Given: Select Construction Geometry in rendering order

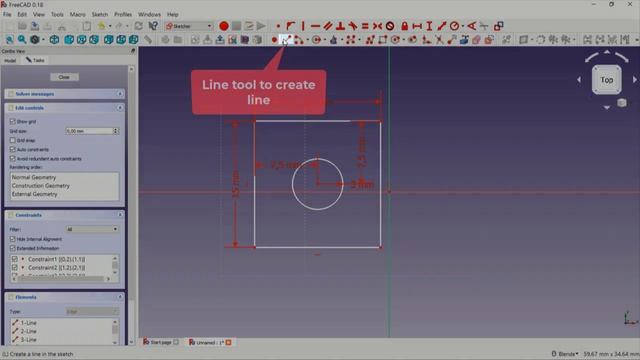Looking at the screenshot, I should 40,186.
